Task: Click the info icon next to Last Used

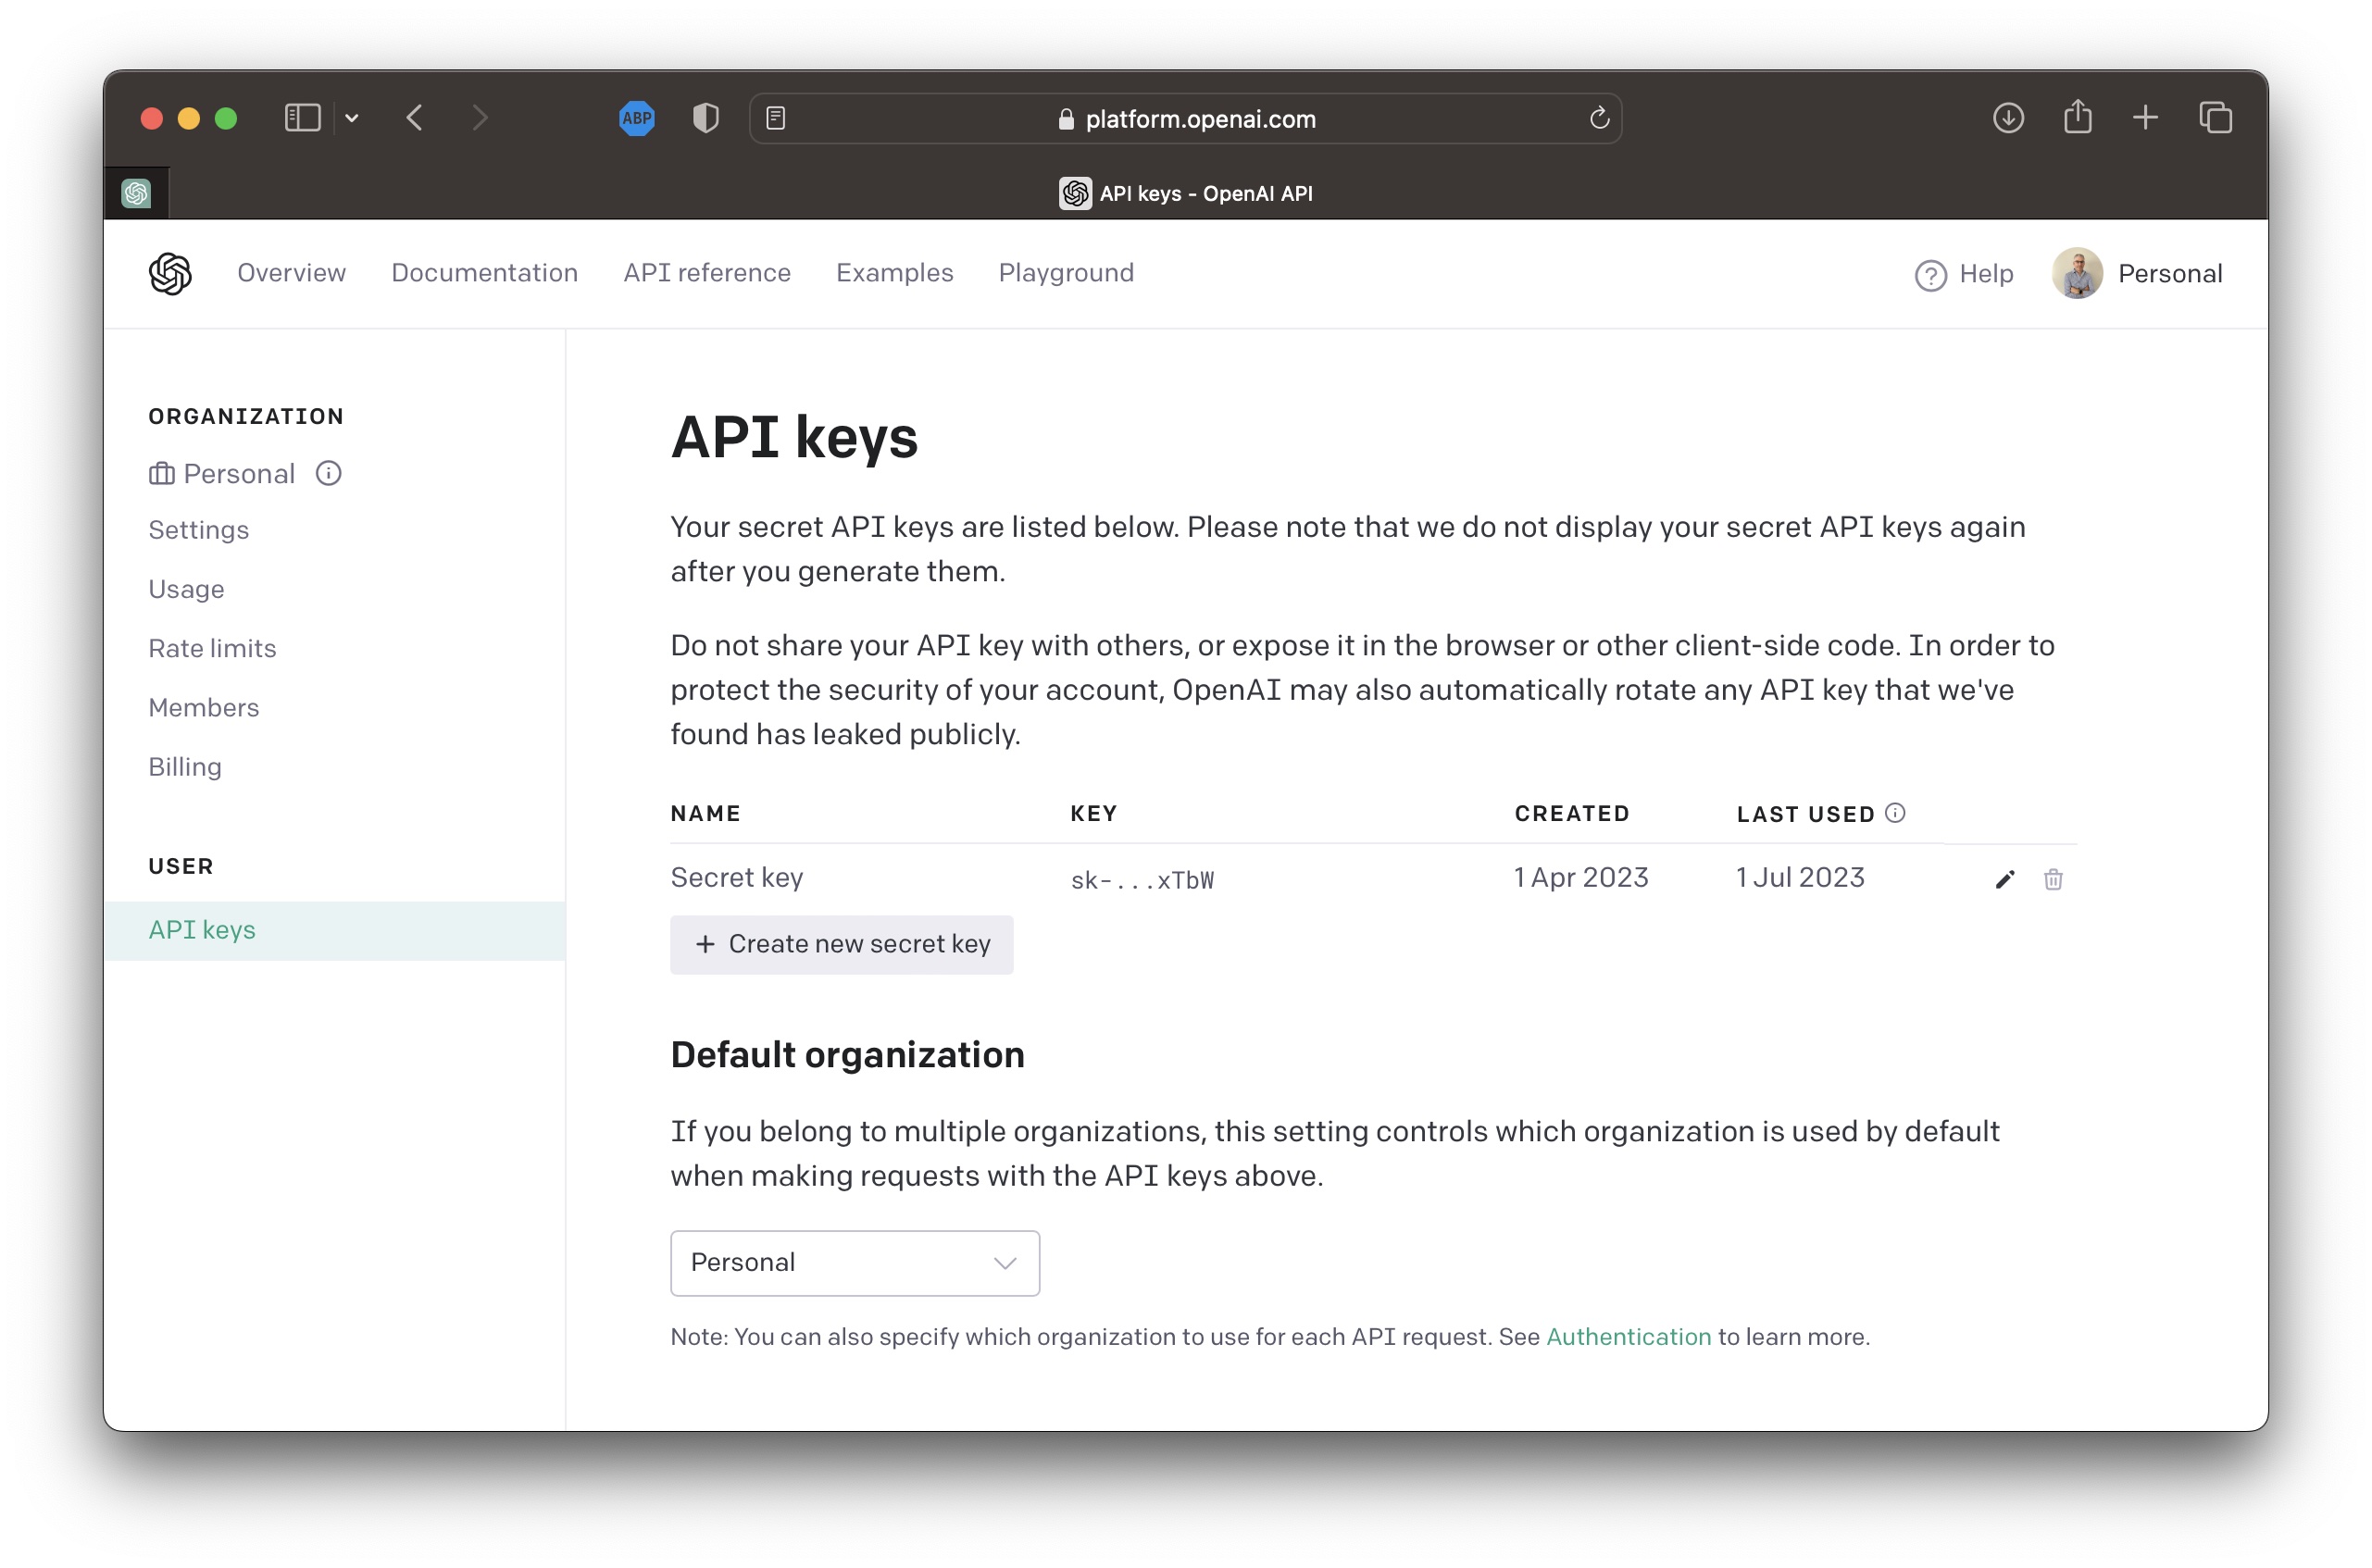Action: (1894, 813)
